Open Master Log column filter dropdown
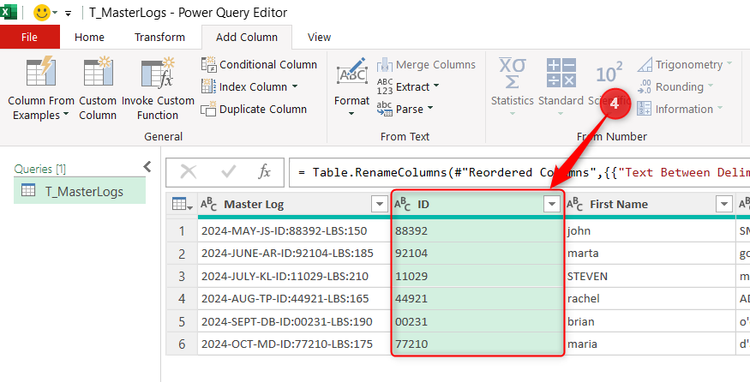Viewport: 750px width, 382px height. (379, 205)
